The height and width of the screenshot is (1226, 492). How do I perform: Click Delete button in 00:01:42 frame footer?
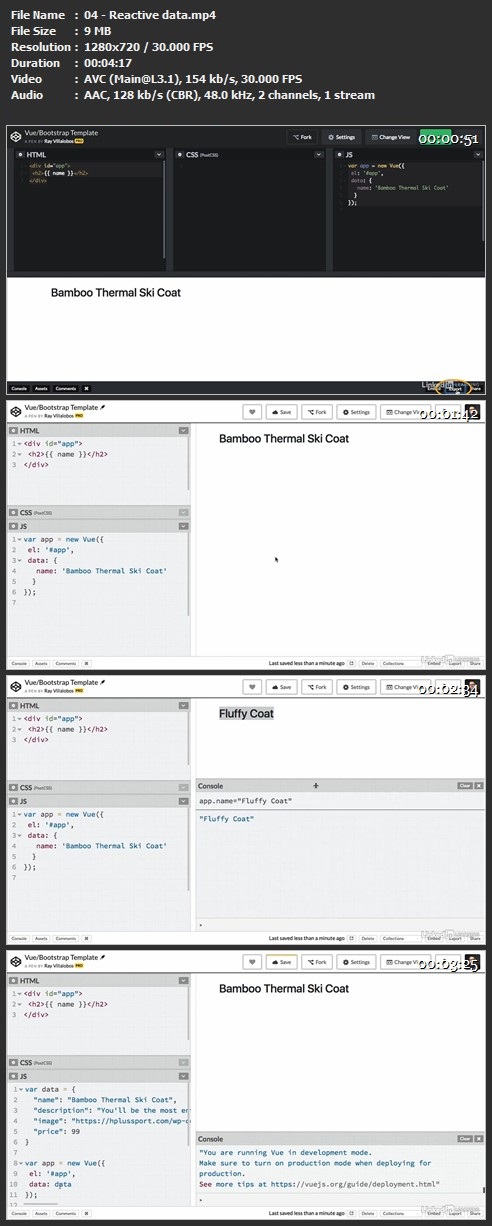pos(367,662)
